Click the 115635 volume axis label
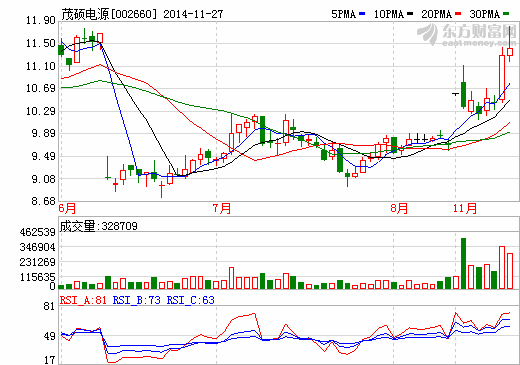 (38, 277)
